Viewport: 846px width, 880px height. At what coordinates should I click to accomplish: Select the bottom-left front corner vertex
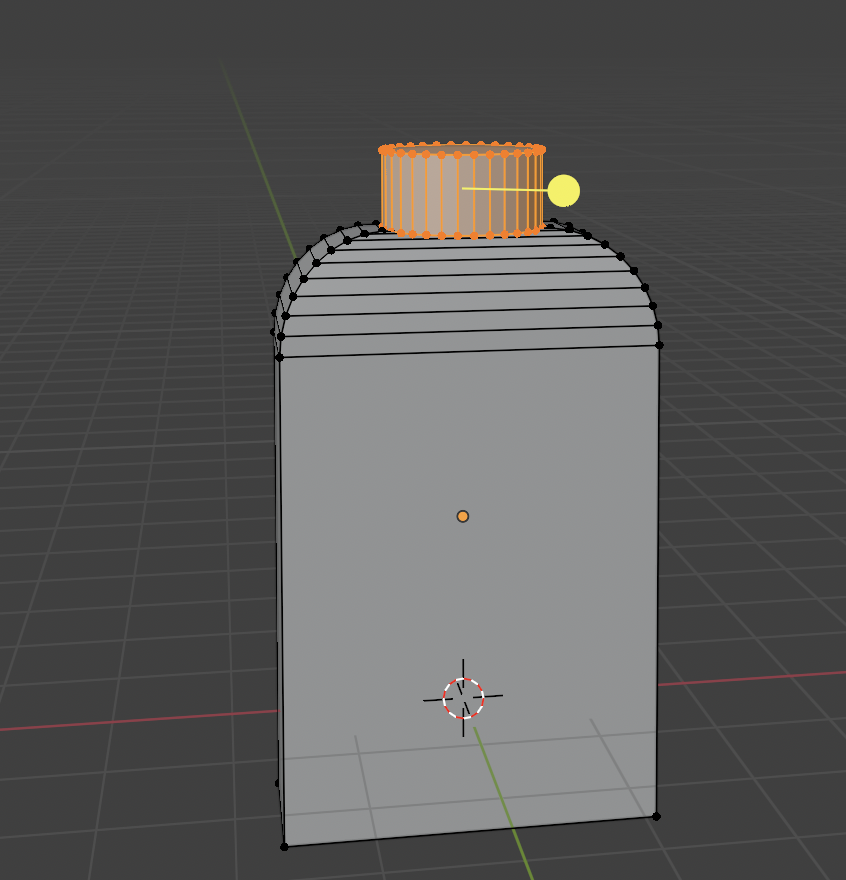coord(284,846)
